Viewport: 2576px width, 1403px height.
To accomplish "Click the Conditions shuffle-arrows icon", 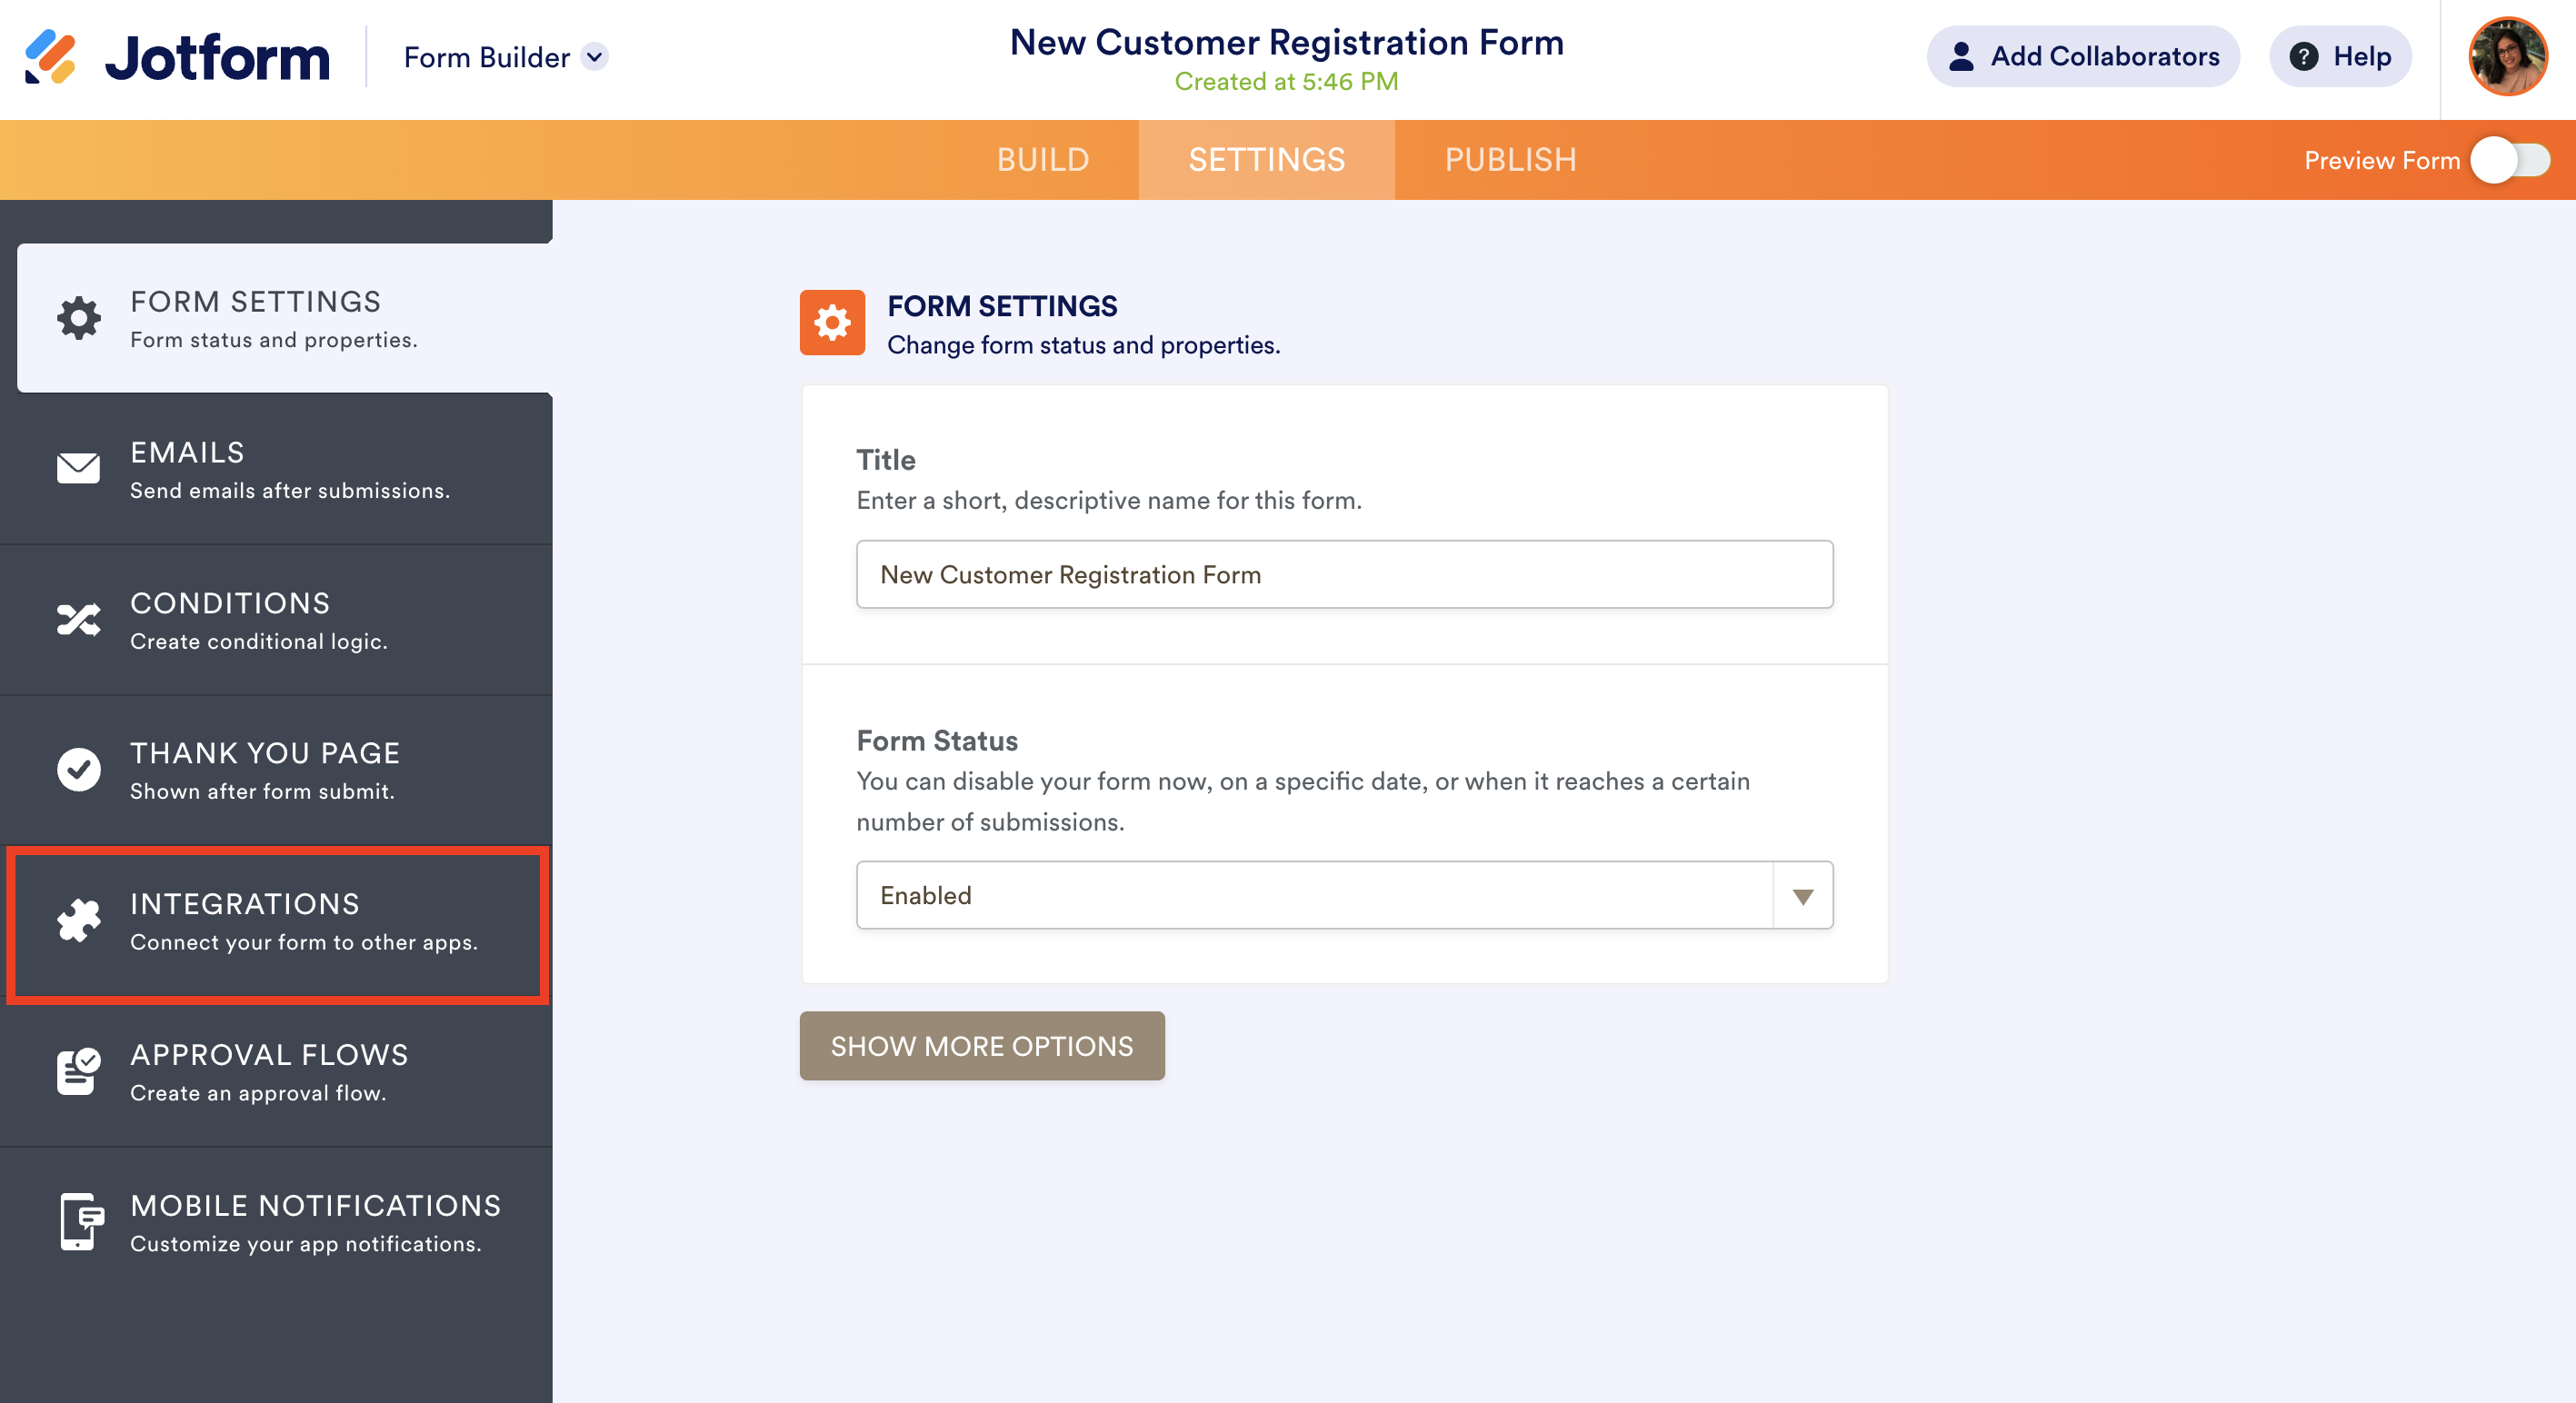I will point(79,620).
